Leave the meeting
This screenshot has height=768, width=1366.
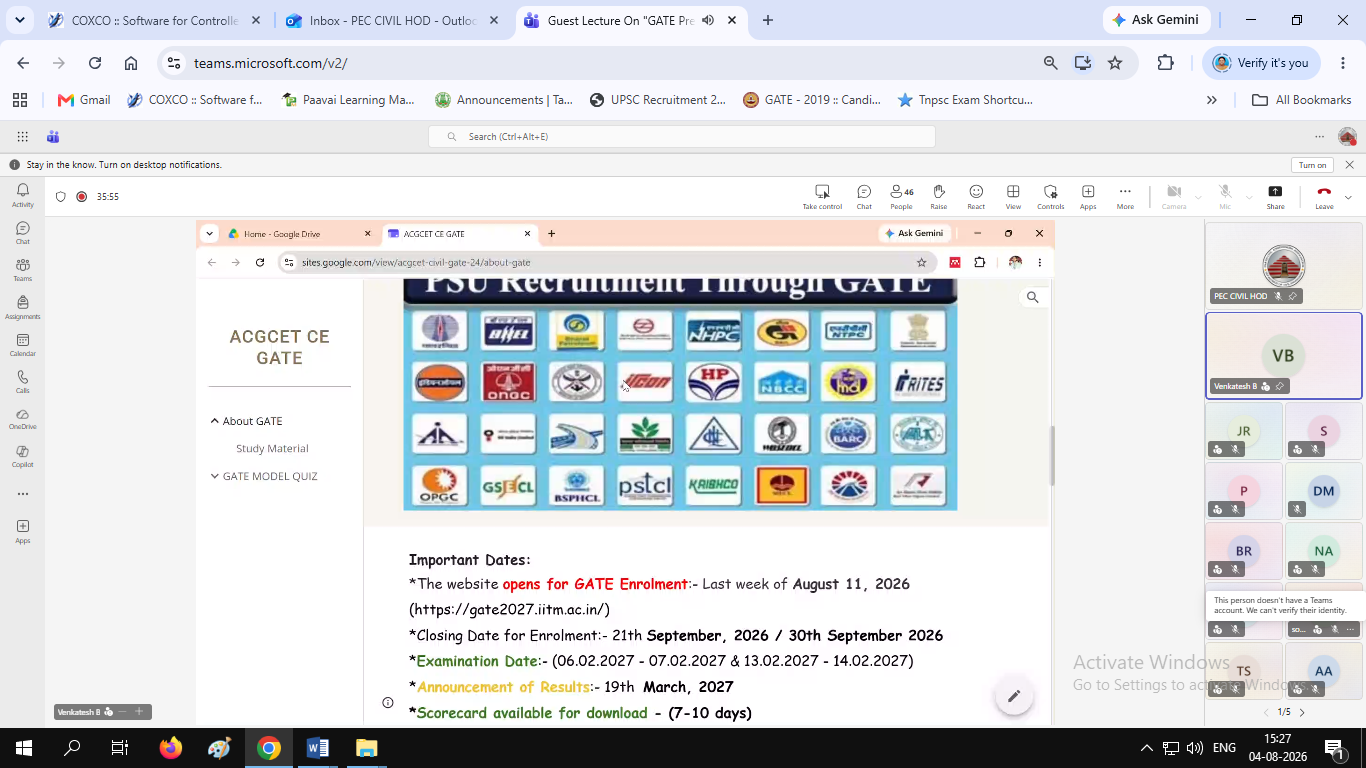tap(1324, 197)
